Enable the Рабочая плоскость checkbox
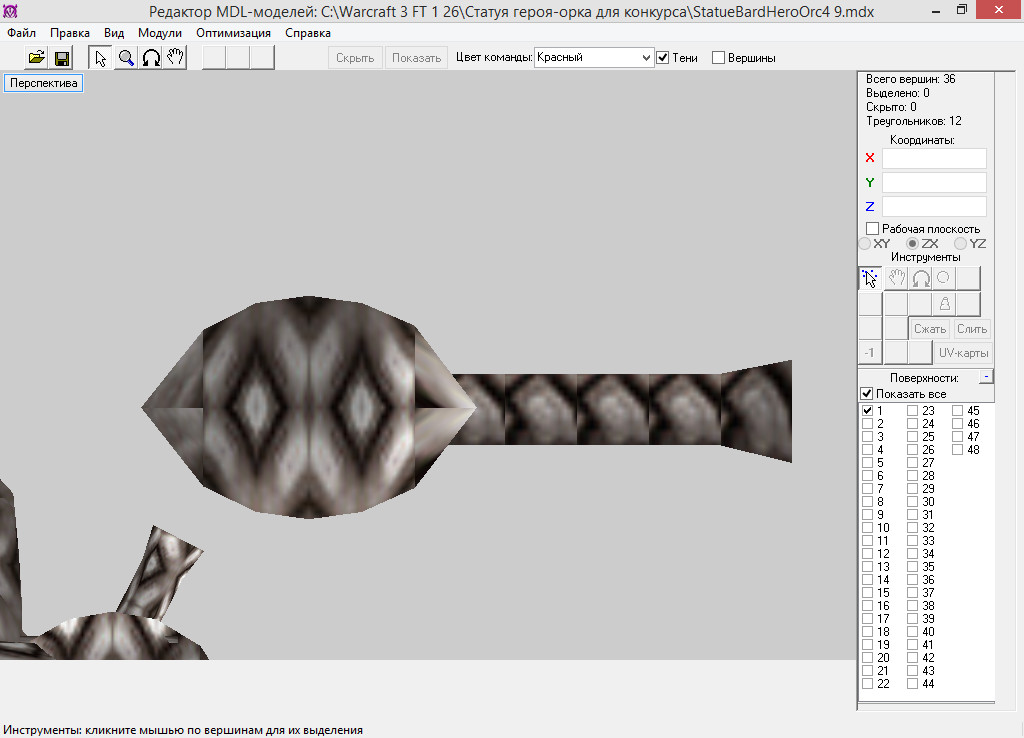The height and width of the screenshot is (738, 1024). pos(872,229)
